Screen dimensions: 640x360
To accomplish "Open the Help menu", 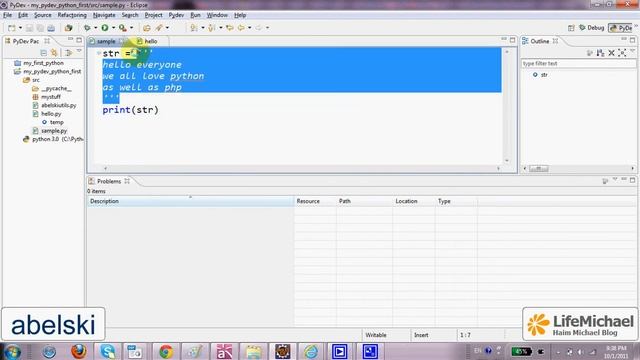I will click(240, 15).
